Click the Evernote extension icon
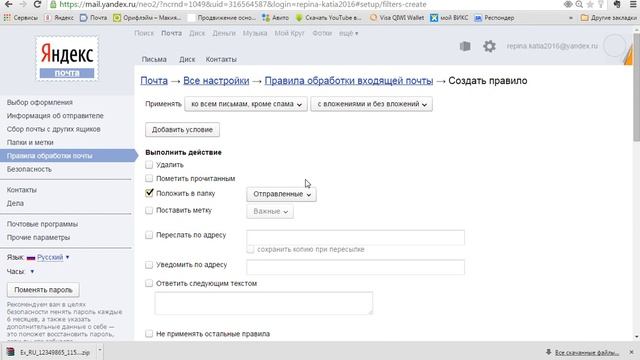The height and width of the screenshot is (360, 640). tap(617, 4)
